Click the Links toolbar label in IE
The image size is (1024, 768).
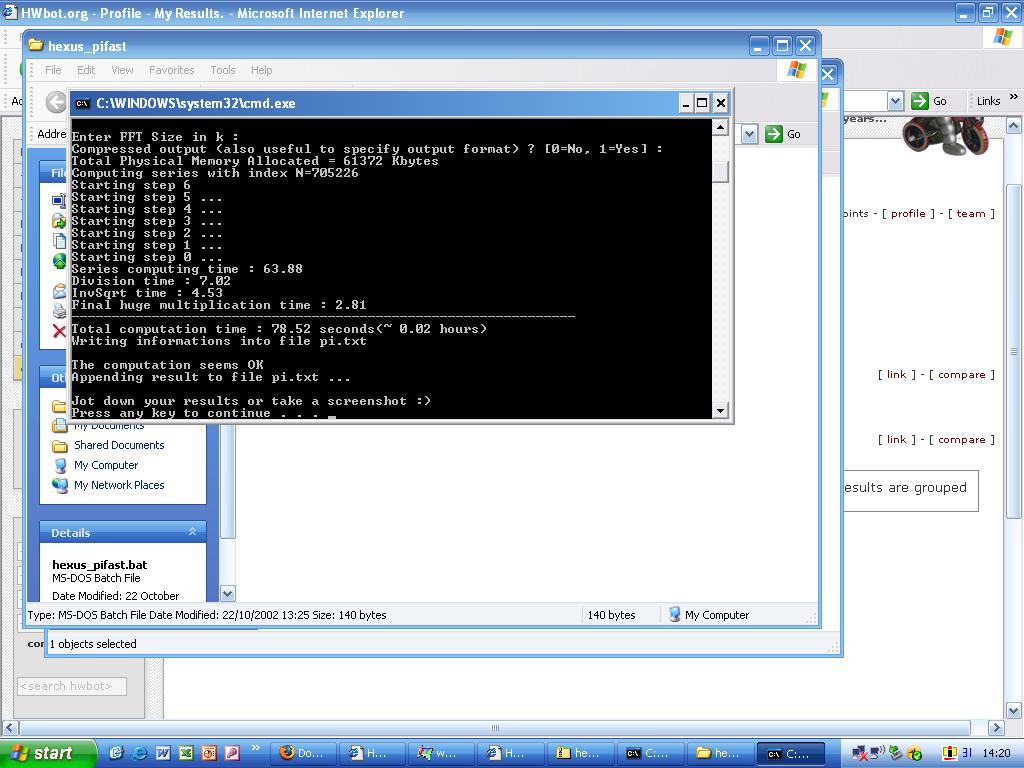[988, 101]
